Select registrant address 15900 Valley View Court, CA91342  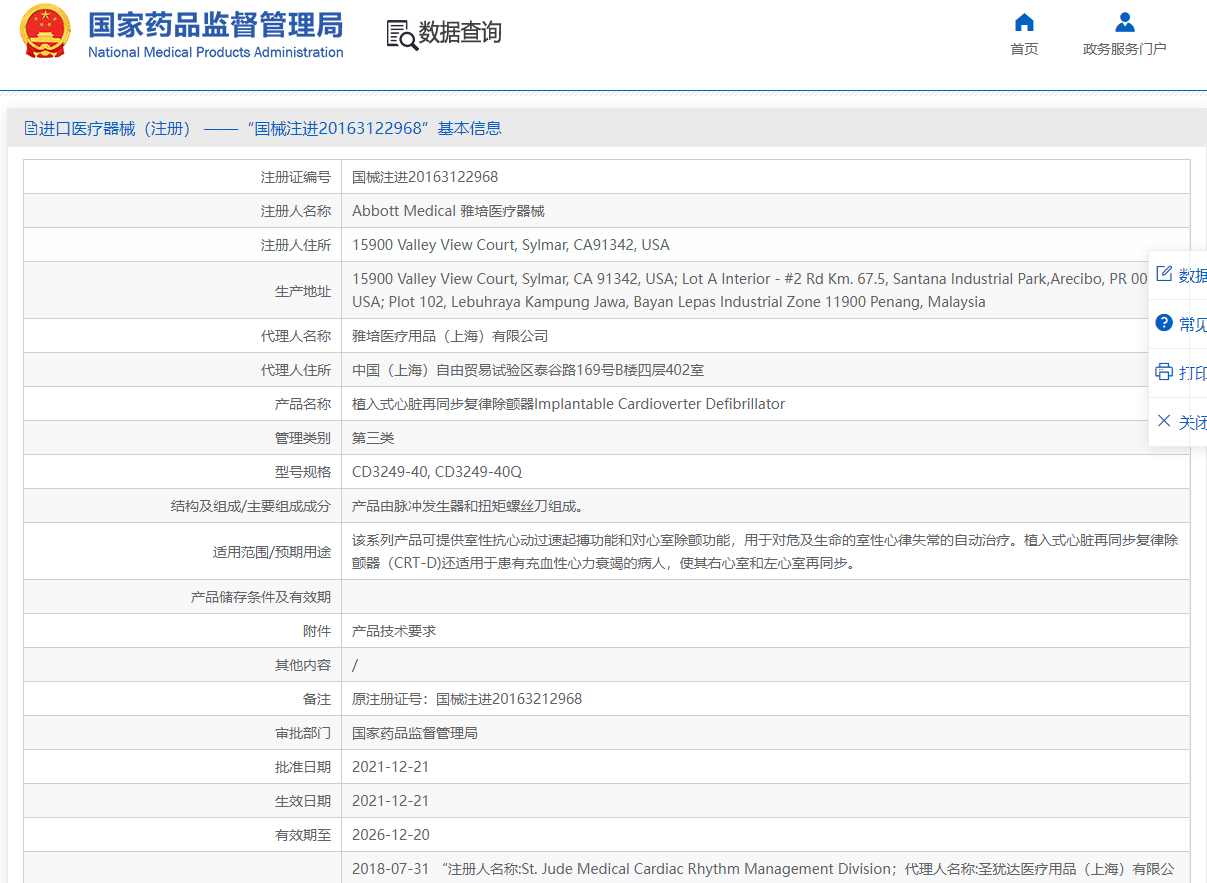tap(511, 245)
